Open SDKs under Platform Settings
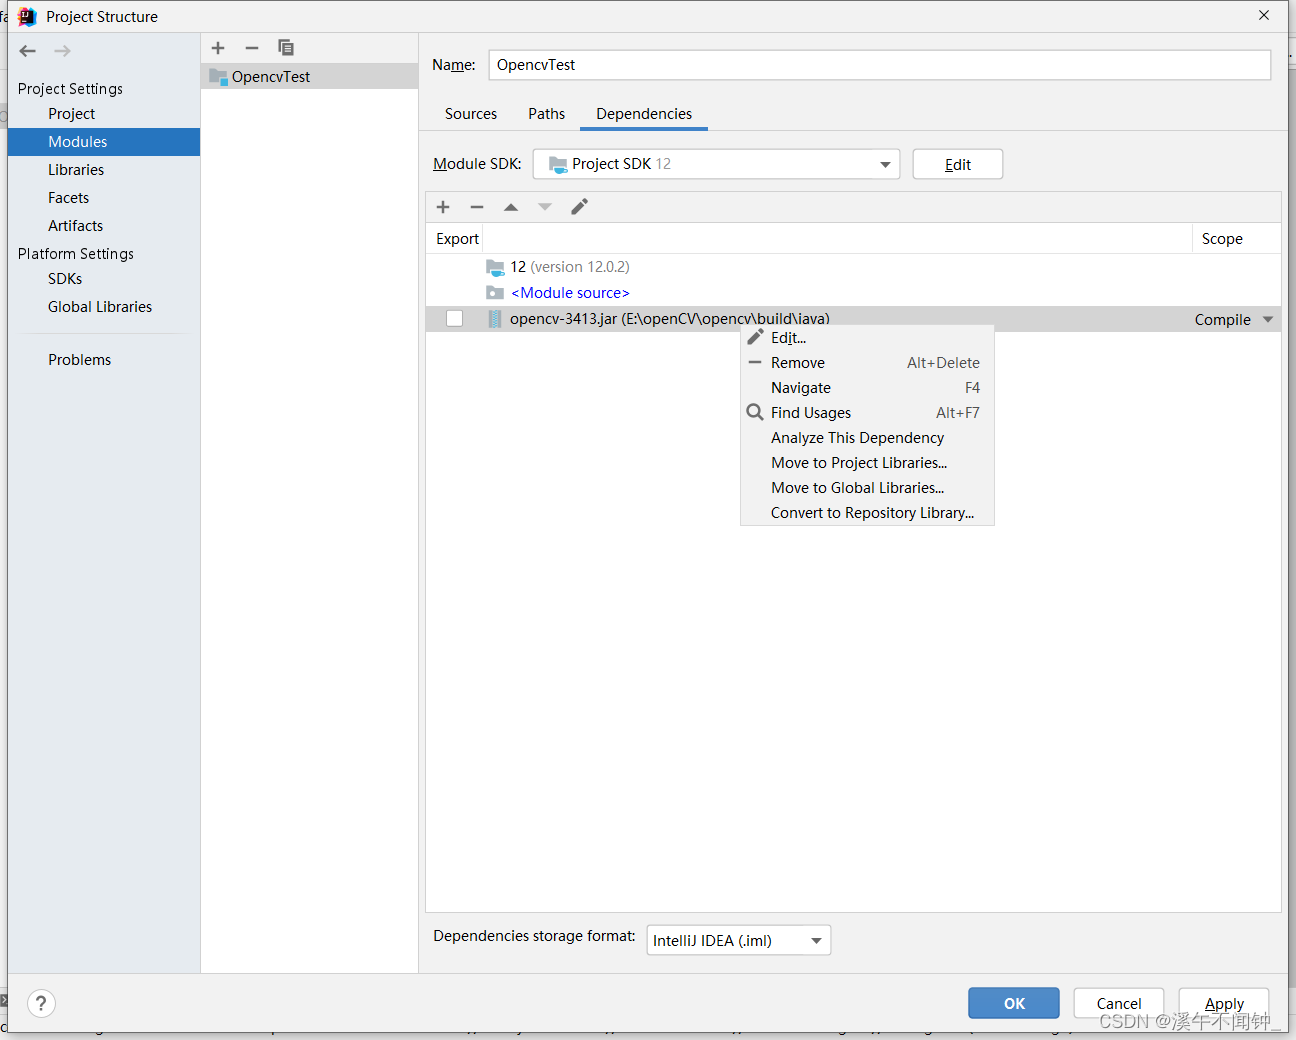 [x=104, y=279]
